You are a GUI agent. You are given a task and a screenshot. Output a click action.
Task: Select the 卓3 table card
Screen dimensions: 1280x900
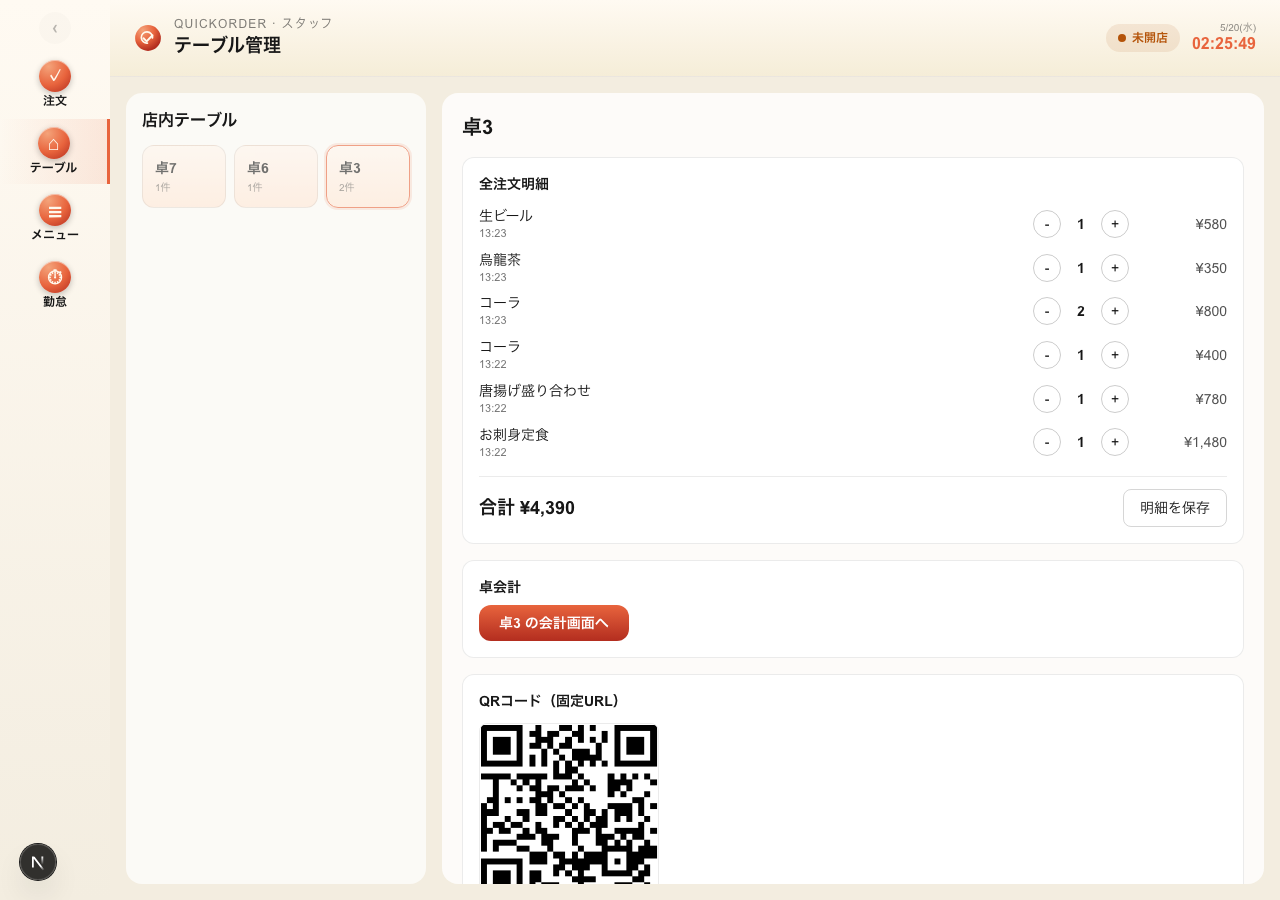coord(368,177)
